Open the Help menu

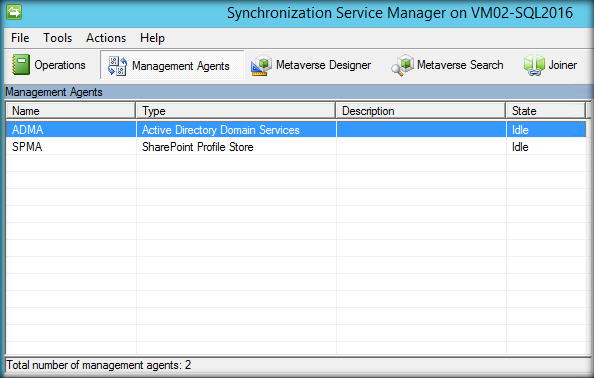point(152,38)
